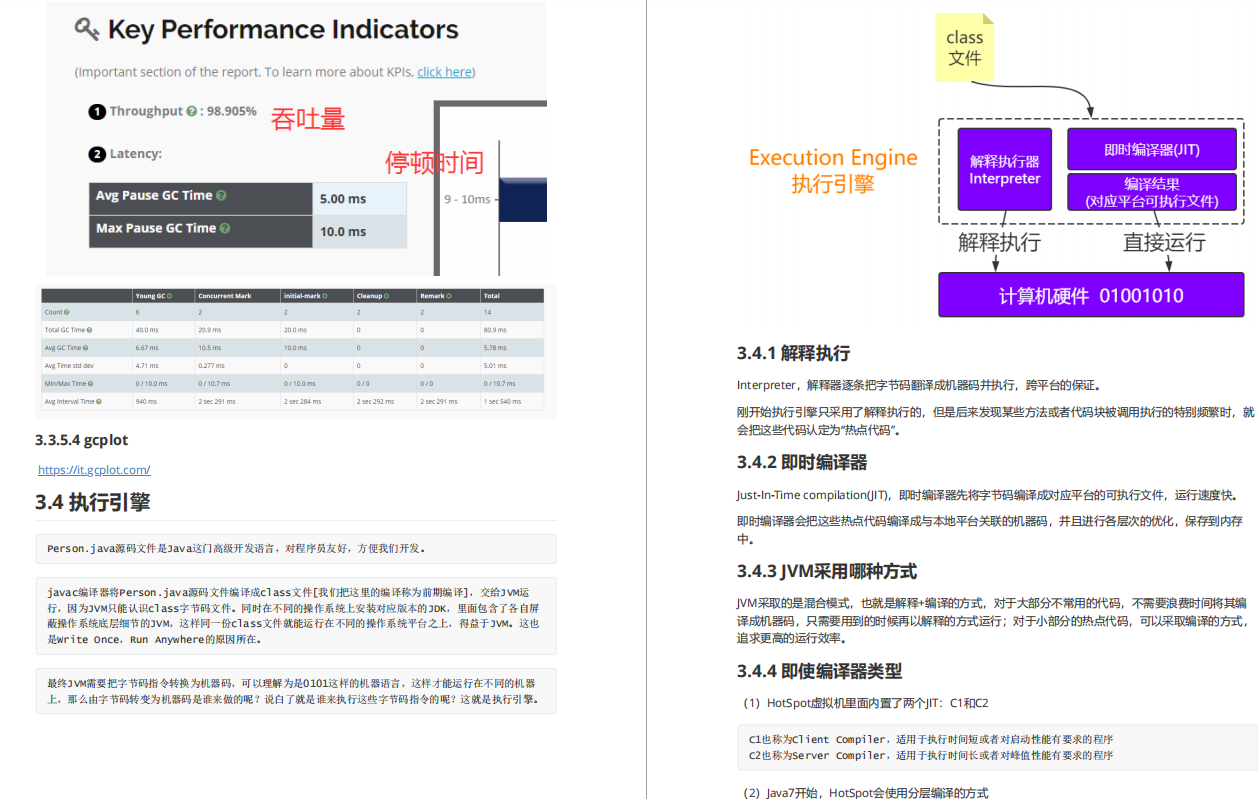The width and height of the screenshot is (1258, 799).
Task: Open the 'click here' KPI link
Action: (444, 72)
